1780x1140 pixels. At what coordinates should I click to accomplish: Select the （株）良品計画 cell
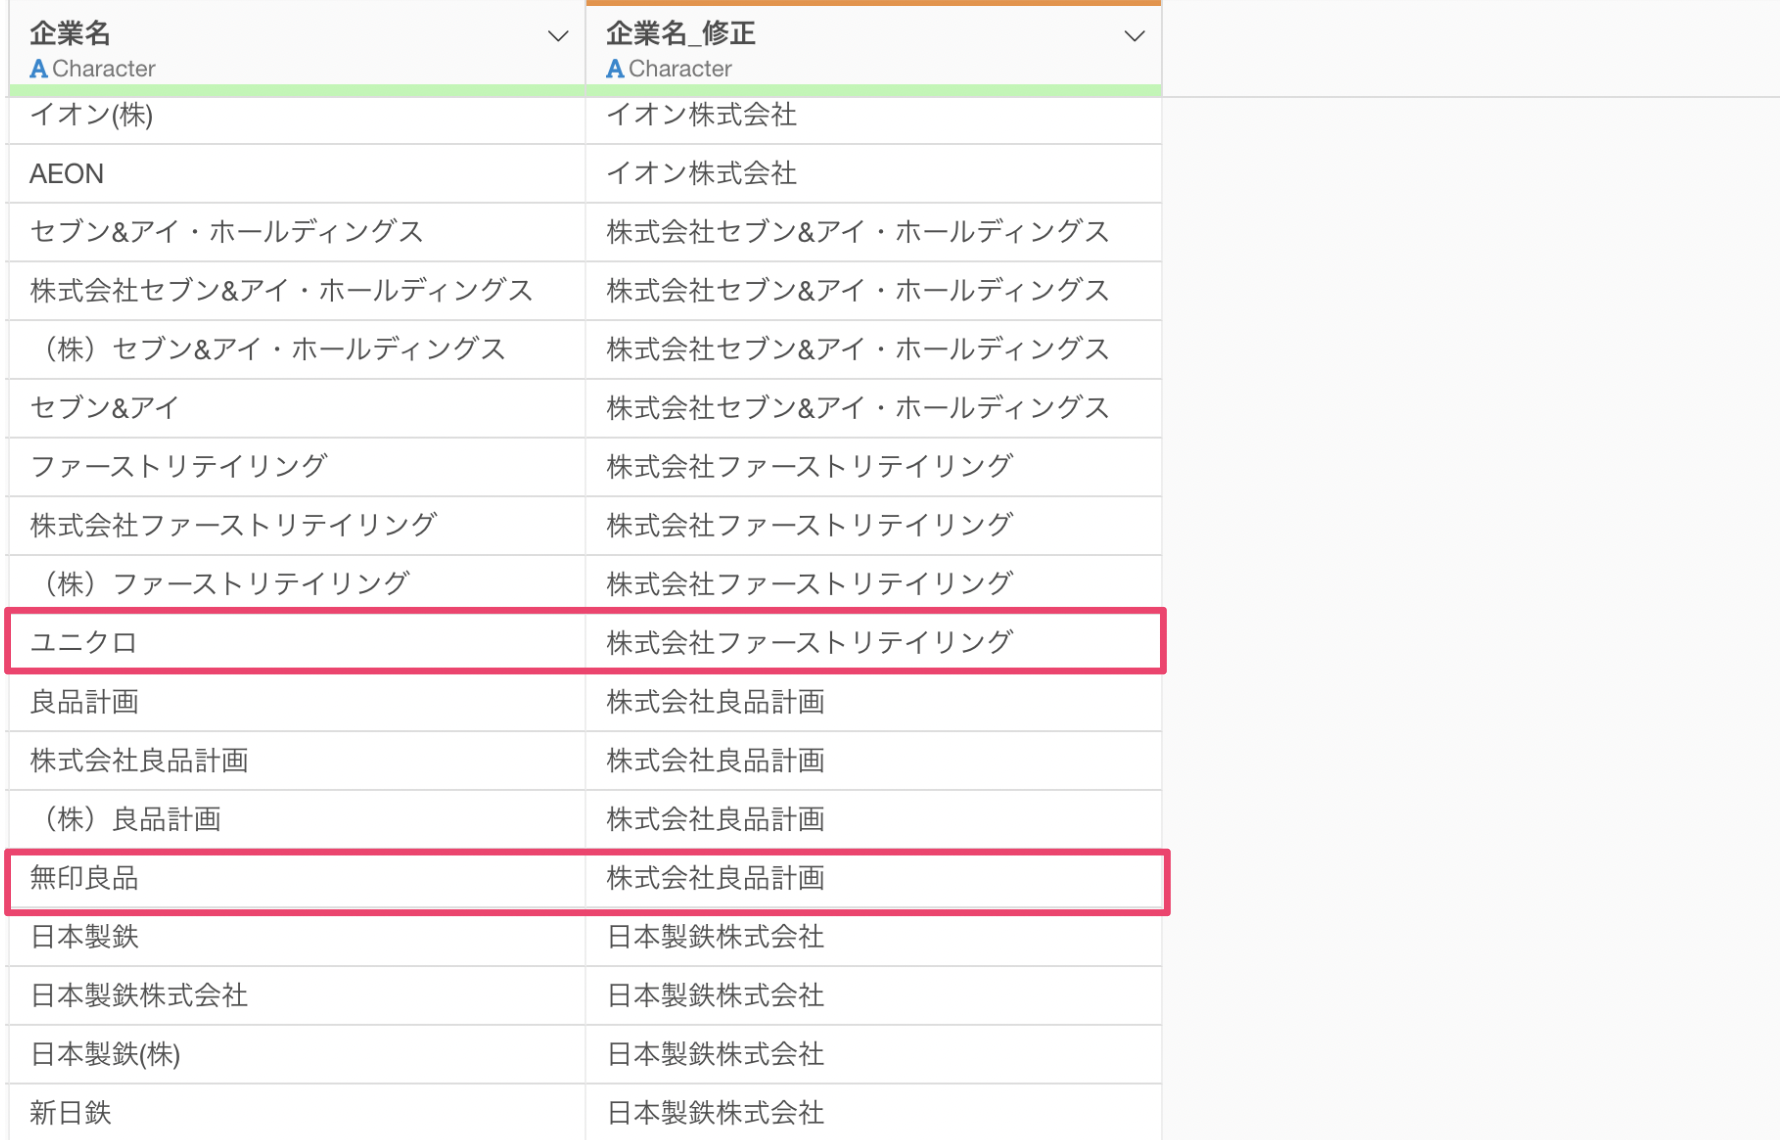[x=126, y=819]
